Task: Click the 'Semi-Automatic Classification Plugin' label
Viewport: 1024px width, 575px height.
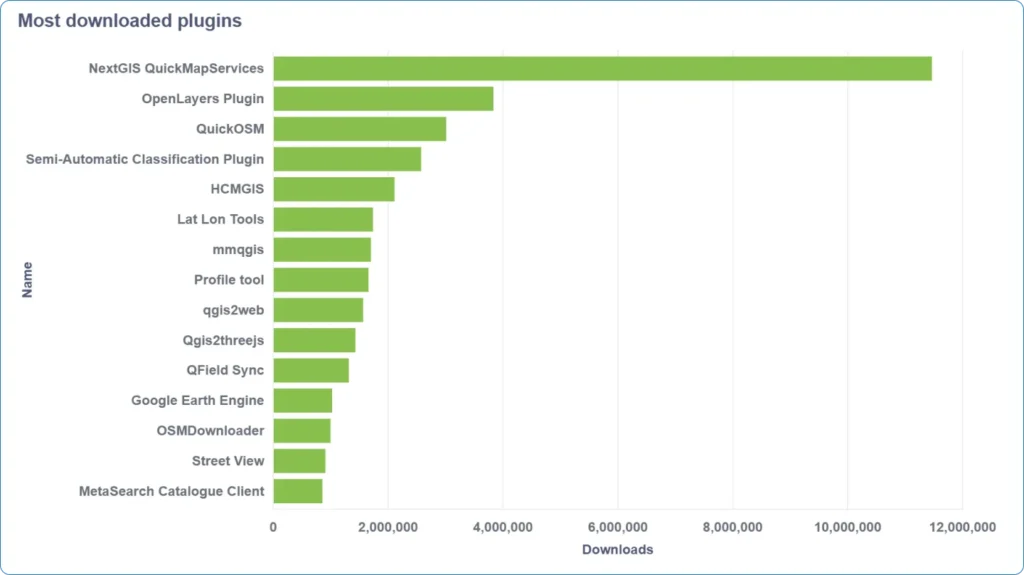Action: point(145,159)
